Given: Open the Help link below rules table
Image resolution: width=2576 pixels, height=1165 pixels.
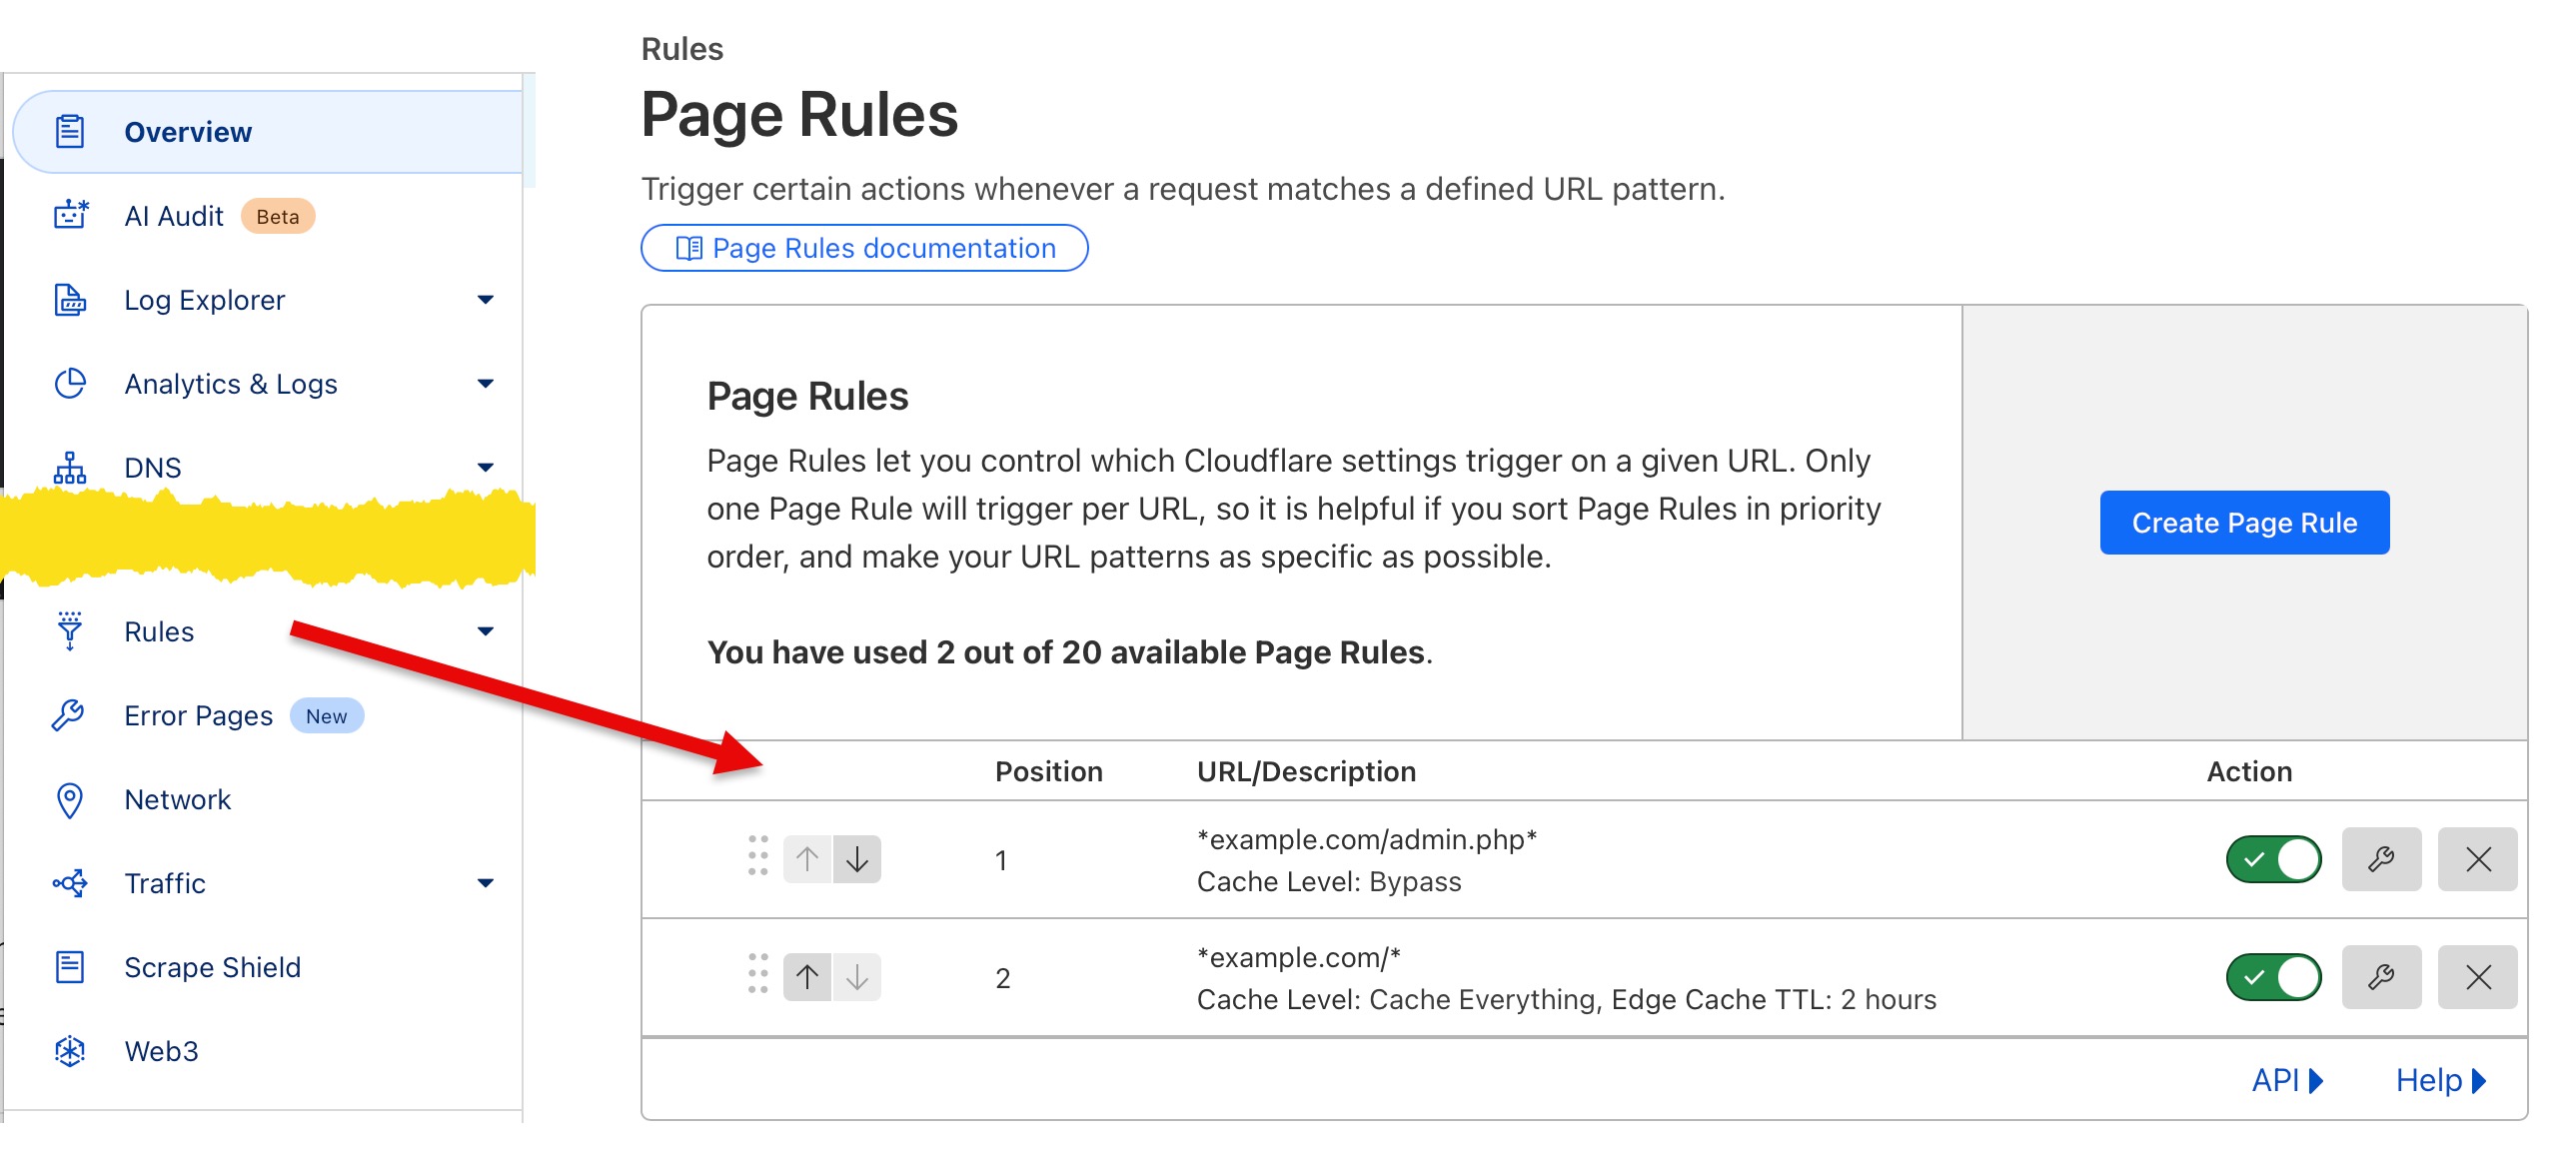Looking at the screenshot, I should pos(2441,1081).
